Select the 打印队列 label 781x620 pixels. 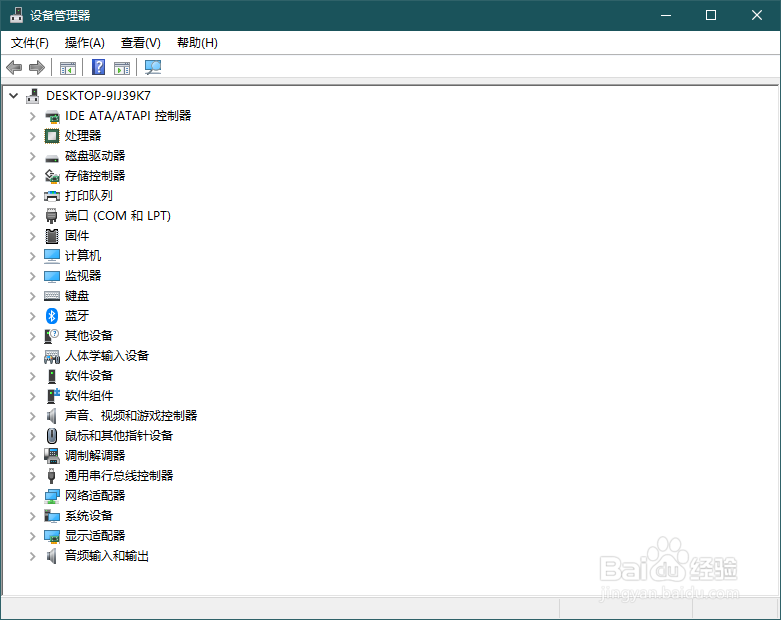89,196
